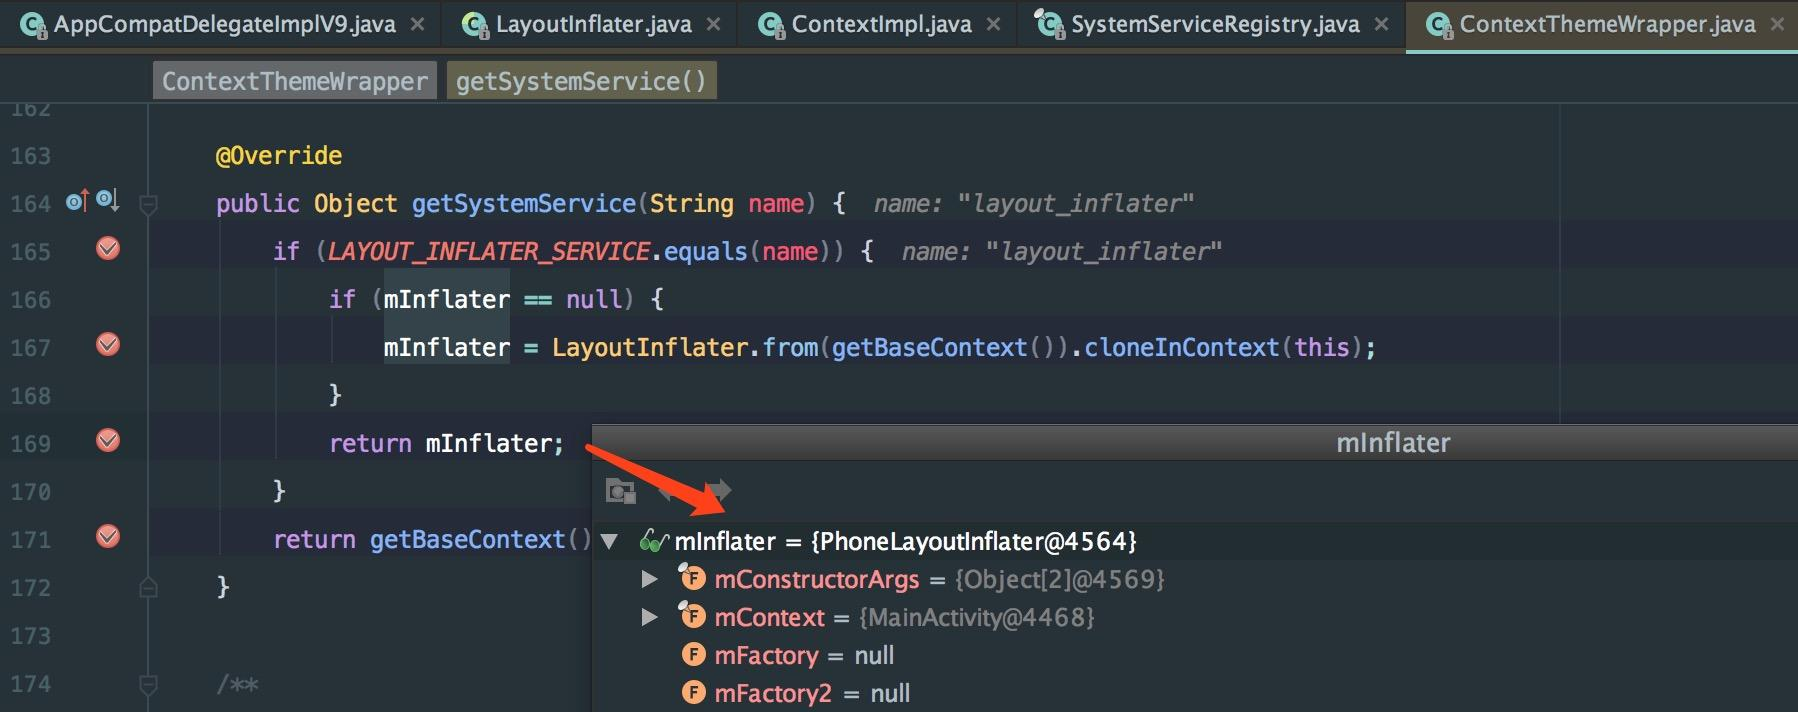
Task: Click the {Object[2]@4569} value
Action: click(x=1060, y=580)
